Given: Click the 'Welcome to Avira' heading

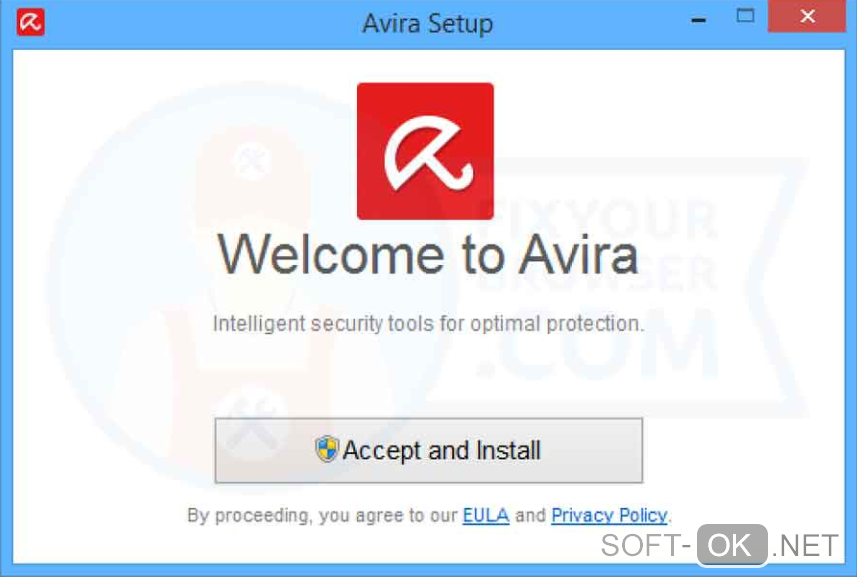Looking at the screenshot, I should pos(428,255).
